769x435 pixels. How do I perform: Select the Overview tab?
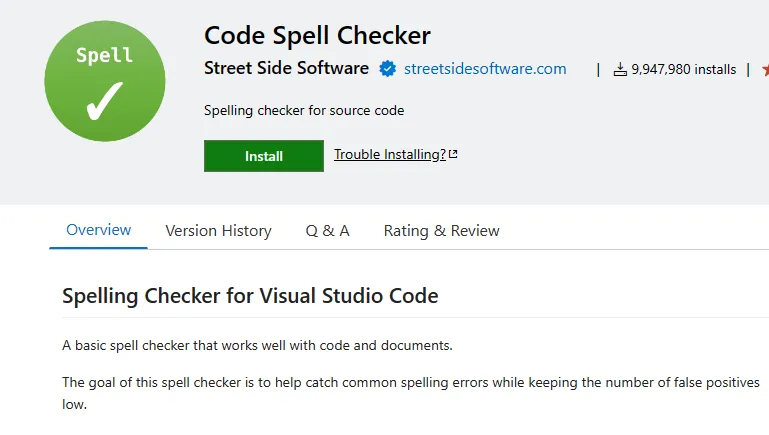[x=98, y=230]
